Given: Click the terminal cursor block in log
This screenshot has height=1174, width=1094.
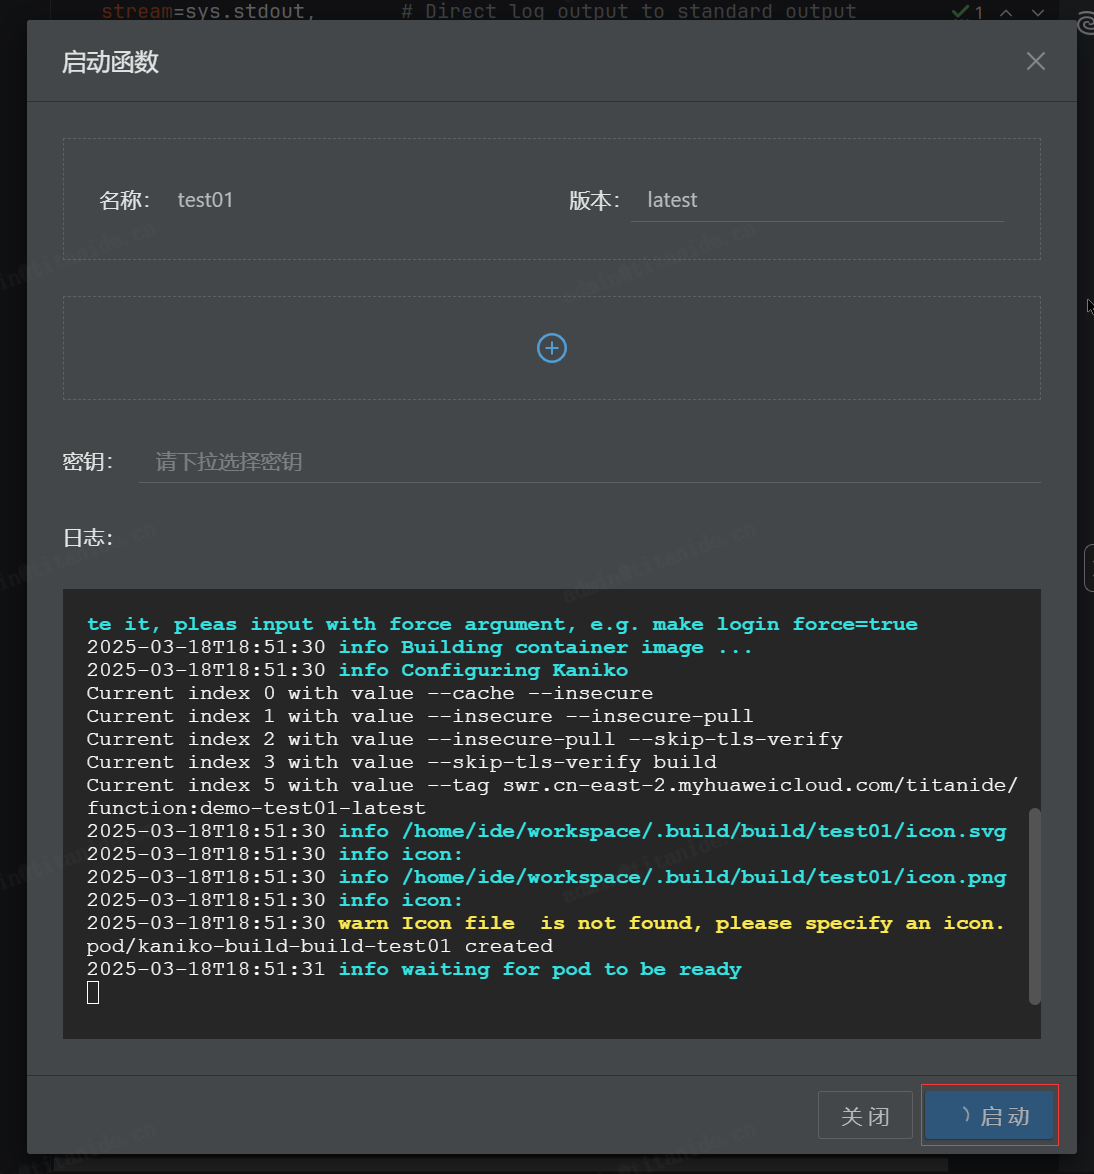Looking at the screenshot, I should 93,992.
